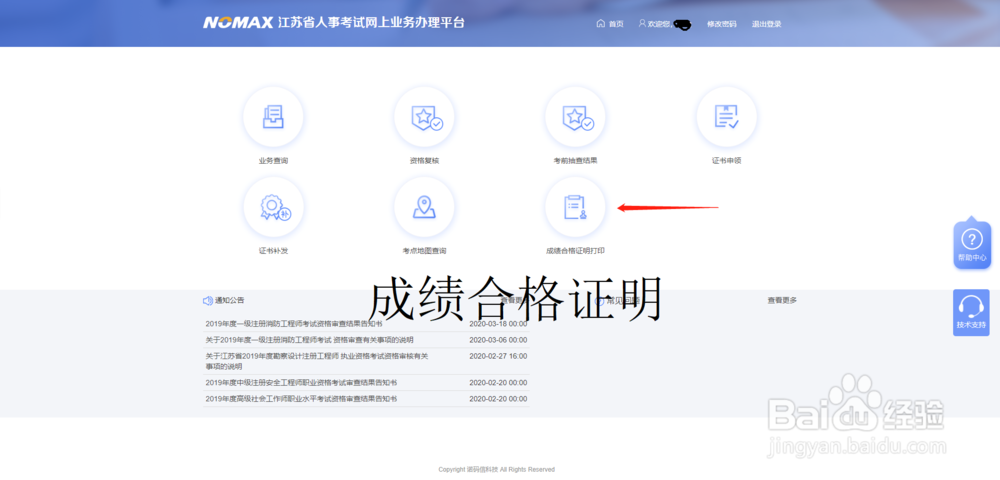Screen dimensions: 1000x480
Task: Click the 考前抽查结果 label
Action: tap(575, 161)
